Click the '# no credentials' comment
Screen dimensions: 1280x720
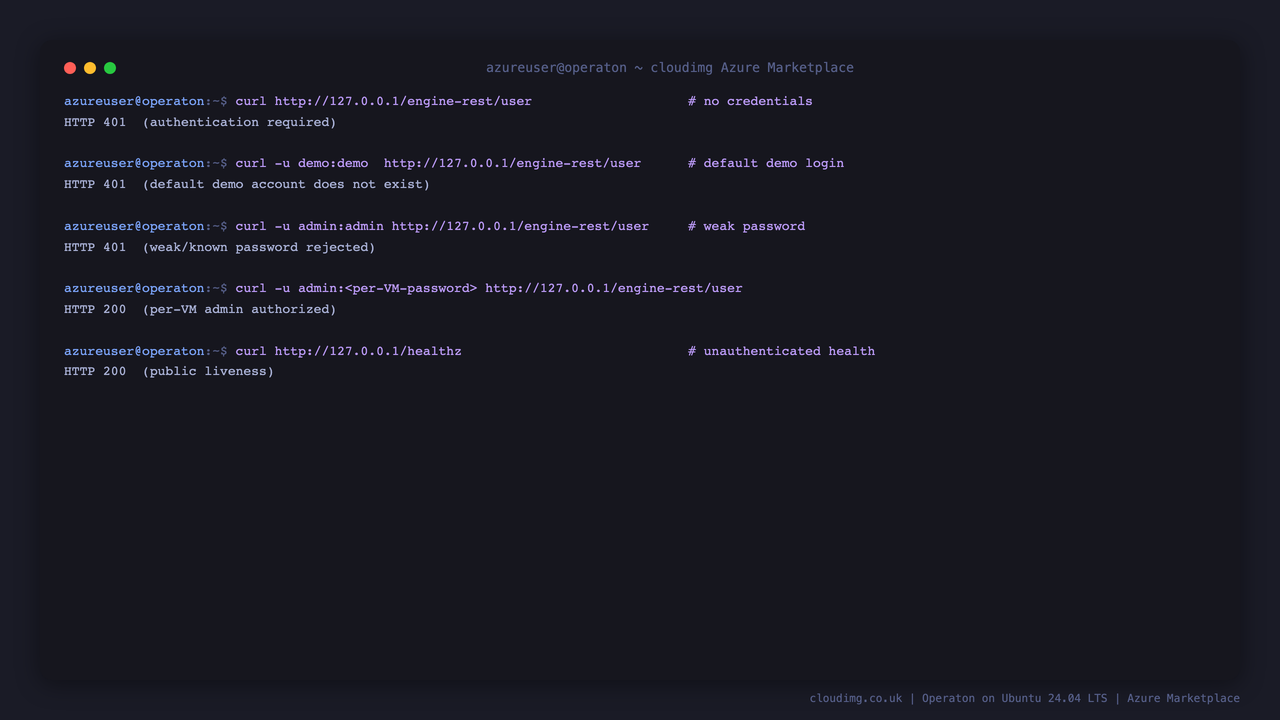point(750,101)
